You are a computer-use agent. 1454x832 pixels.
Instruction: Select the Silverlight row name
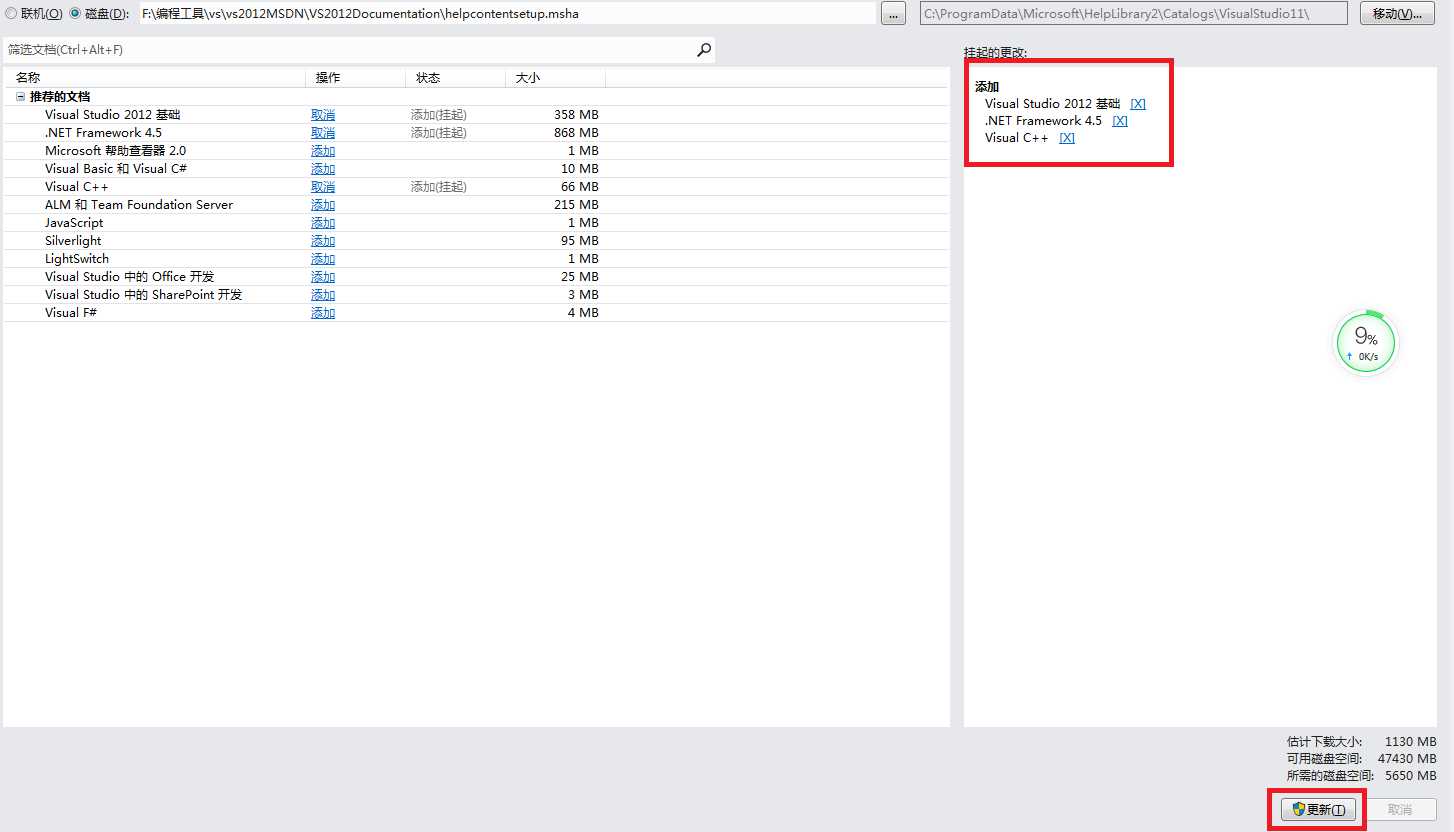(x=73, y=241)
